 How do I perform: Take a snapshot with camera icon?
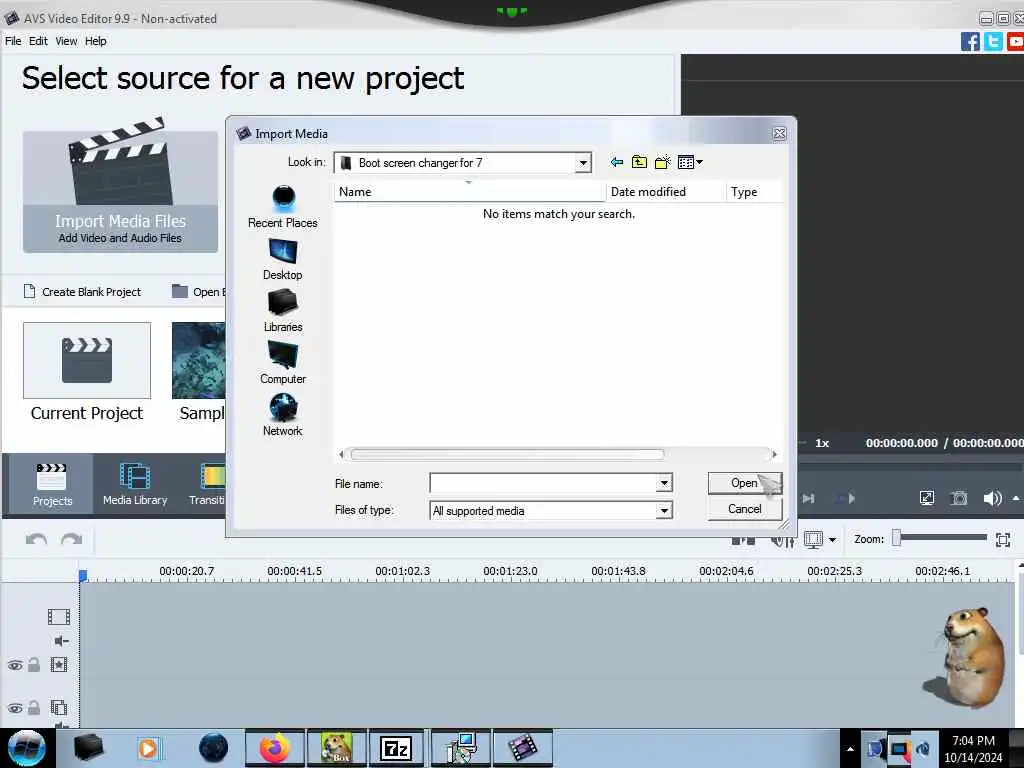point(959,498)
